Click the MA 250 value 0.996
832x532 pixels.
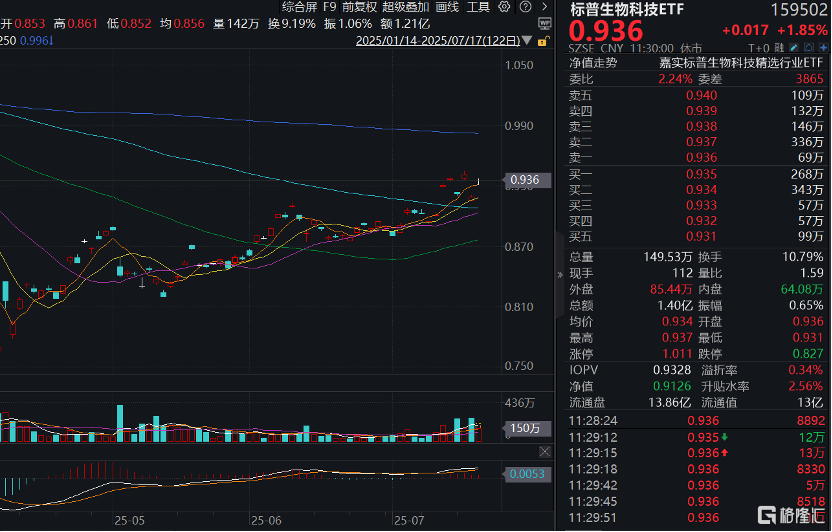(35, 40)
